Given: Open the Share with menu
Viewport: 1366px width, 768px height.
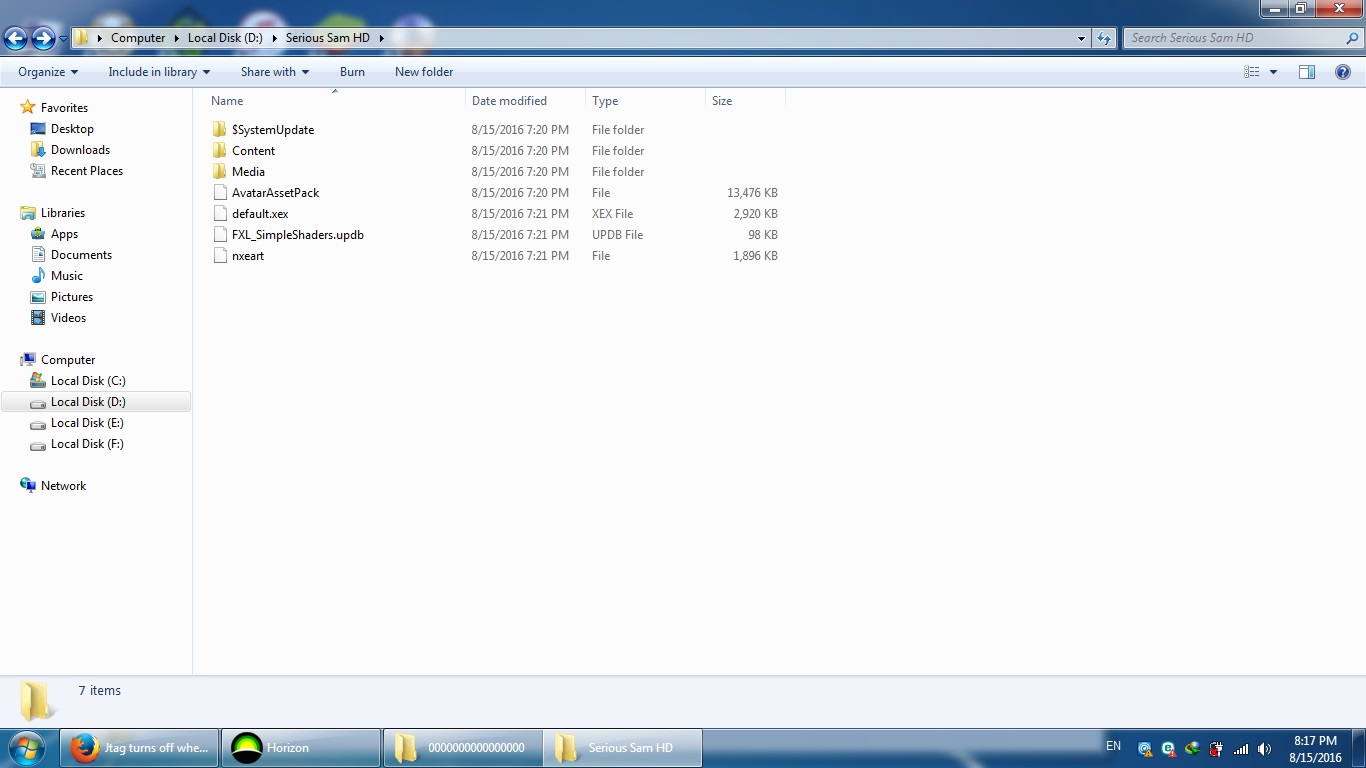Looking at the screenshot, I should pyautogui.click(x=275, y=72).
